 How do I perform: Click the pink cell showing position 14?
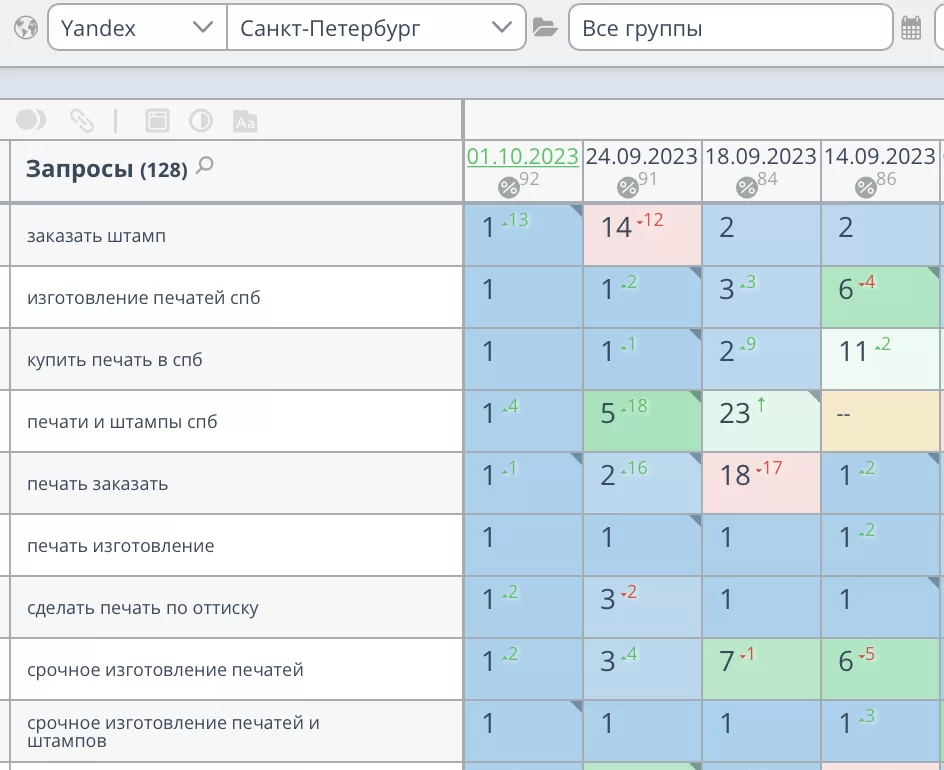642,235
